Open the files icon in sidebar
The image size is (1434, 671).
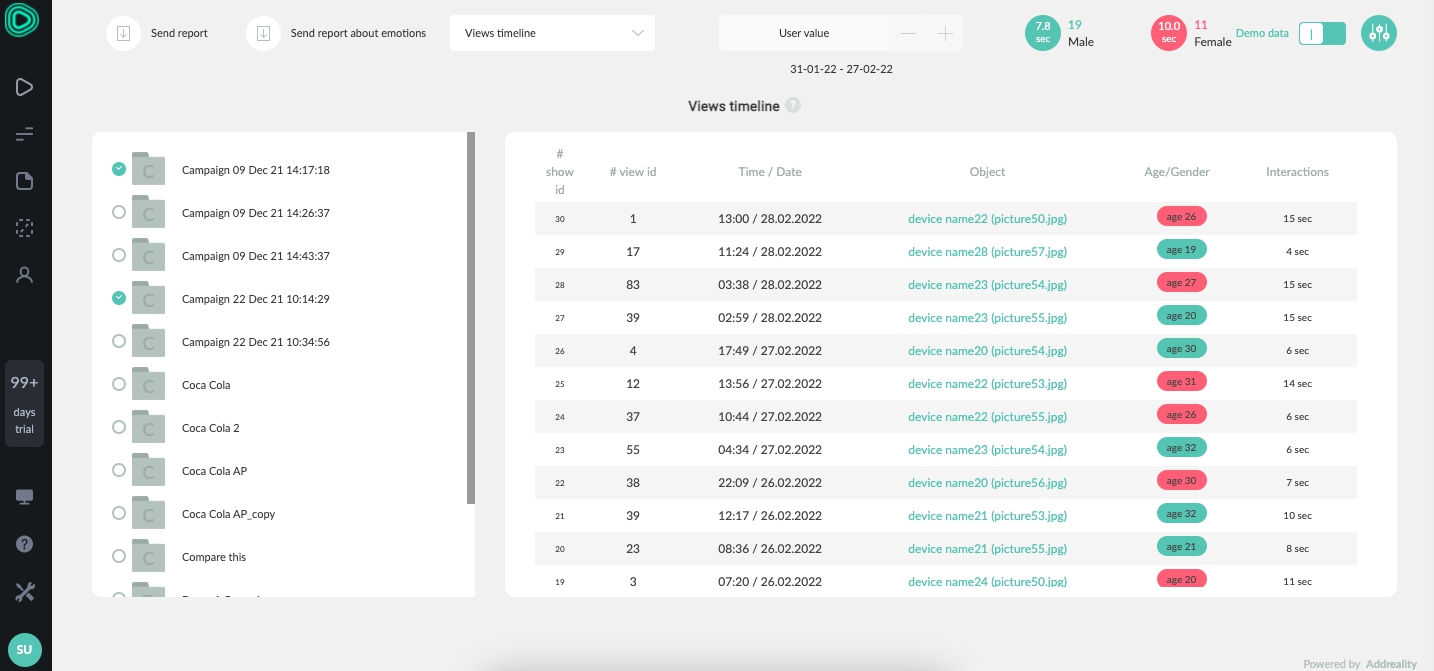coord(25,181)
